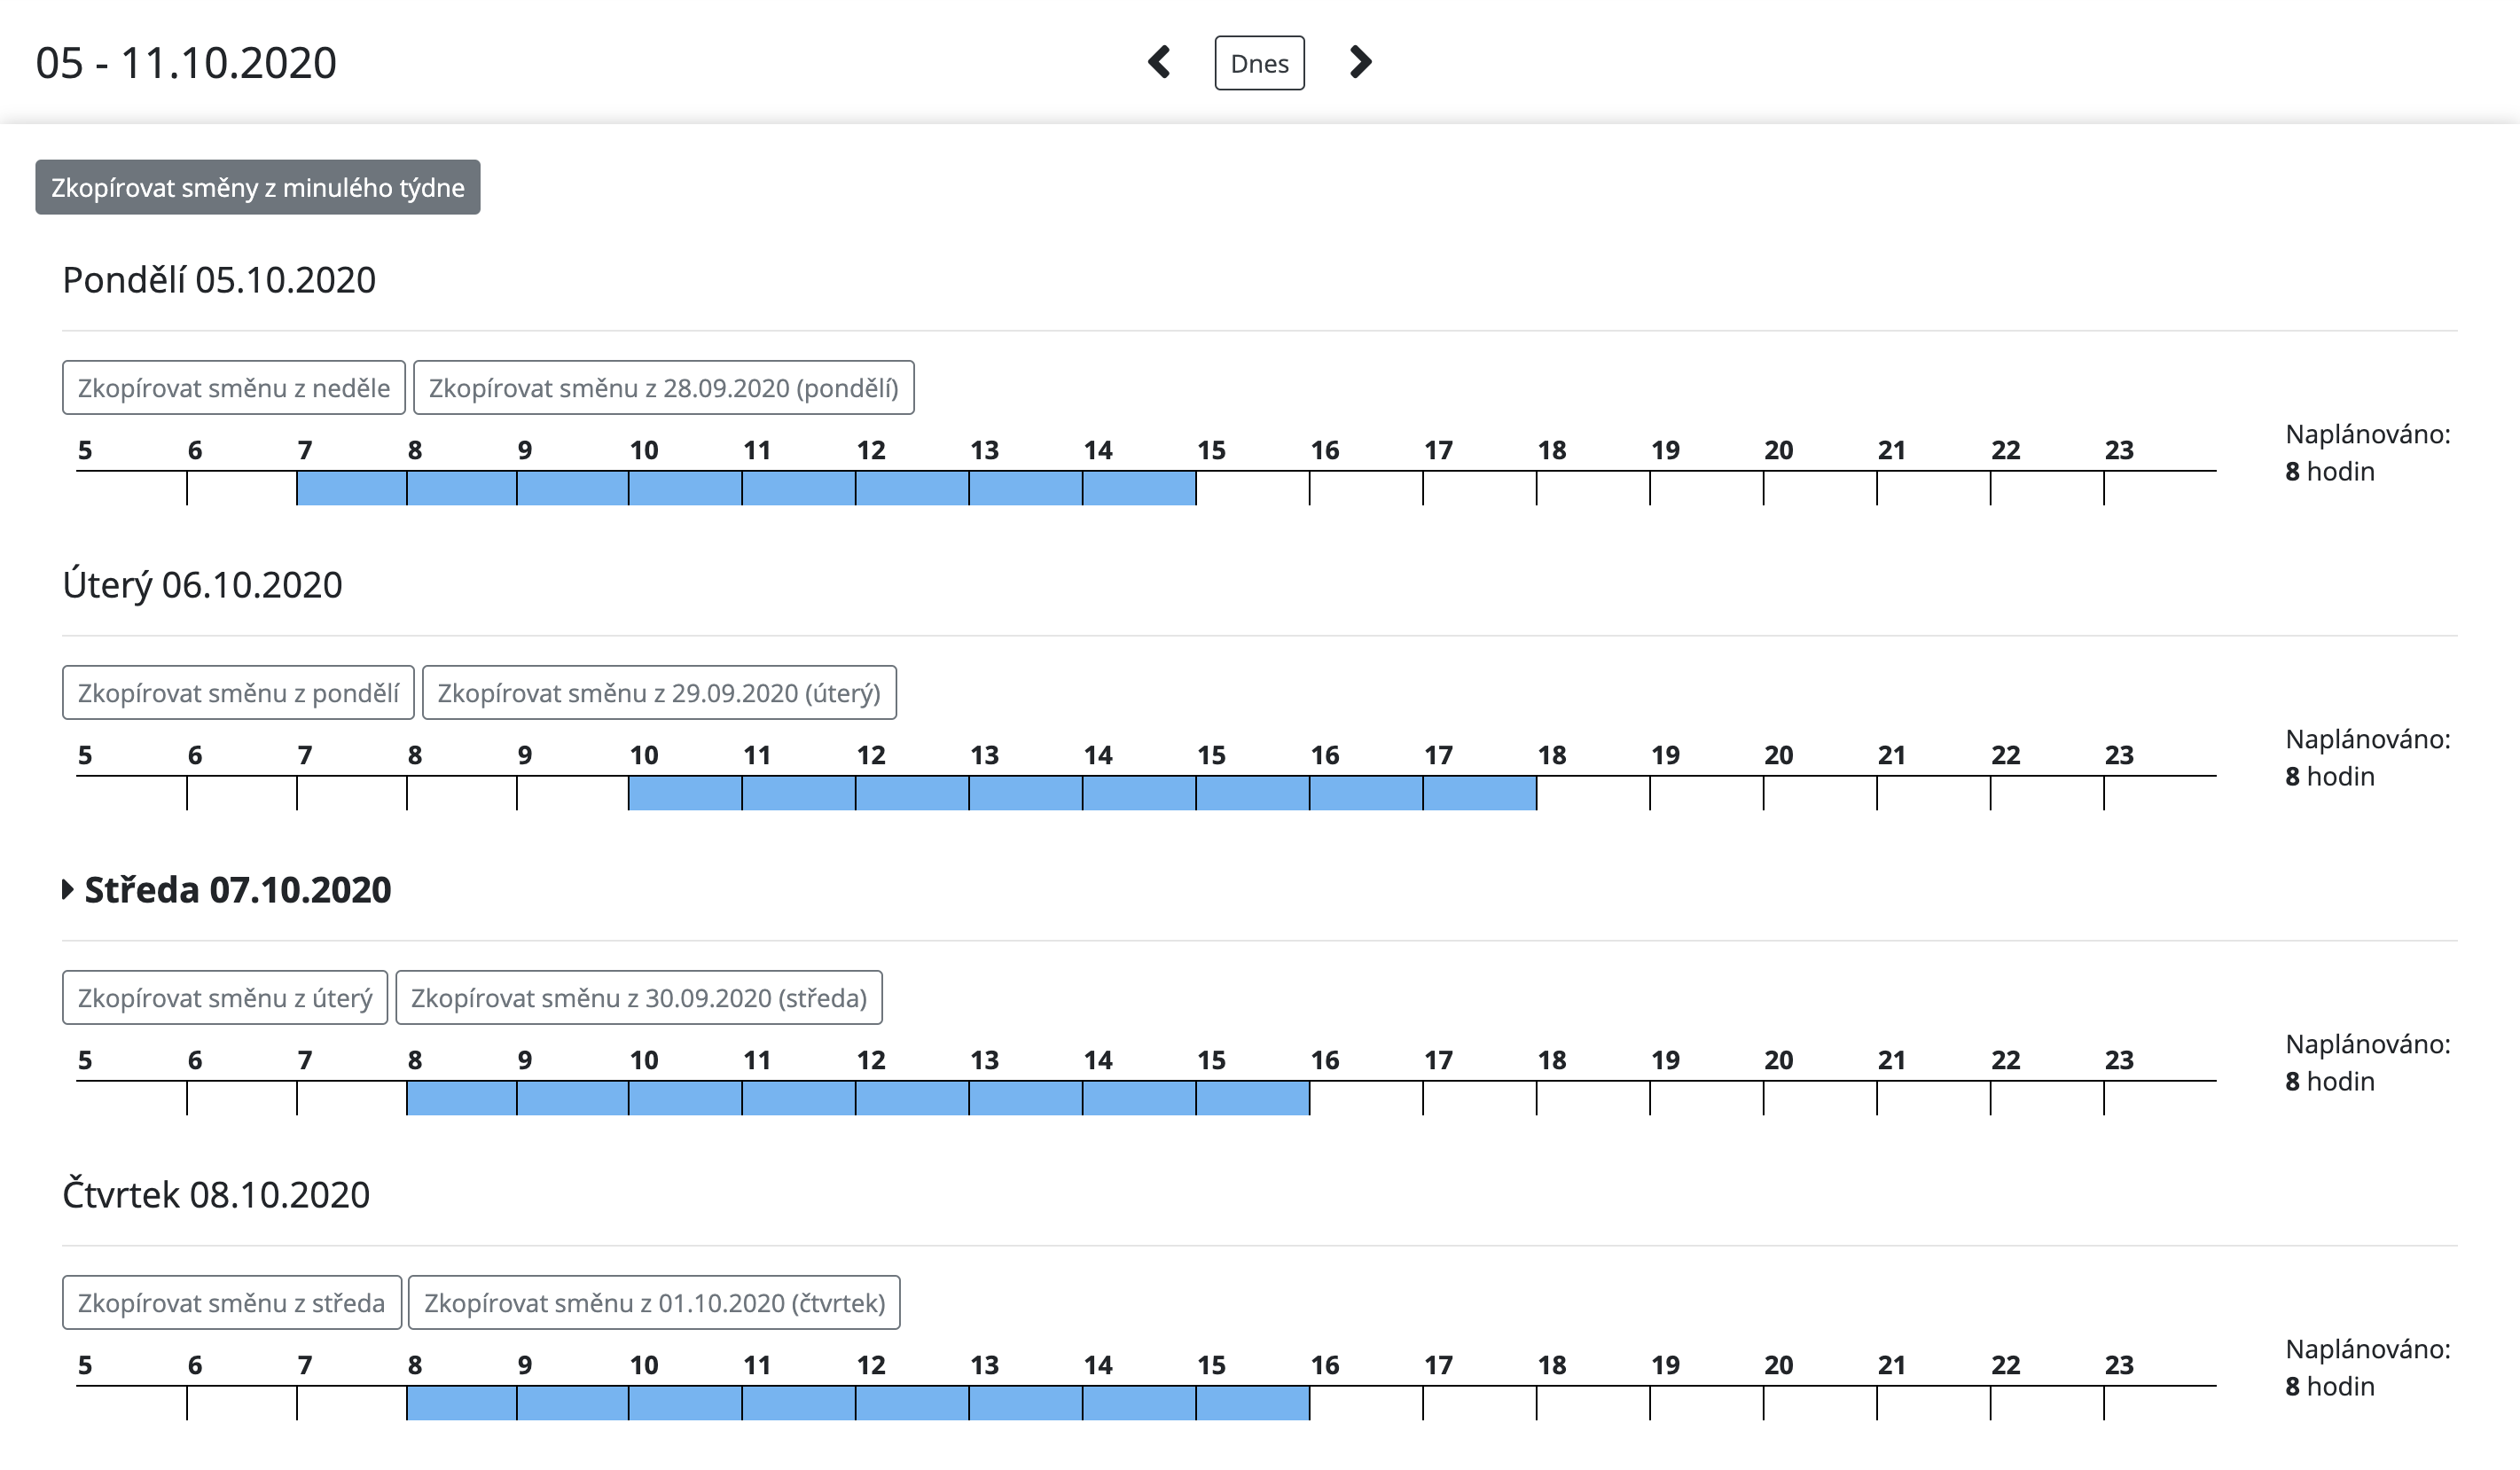The height and width of the screenshot is (1470, 2520).
Task: Copy shift from 28.09.2020 (pondělí)
Action: pos(663,388)
